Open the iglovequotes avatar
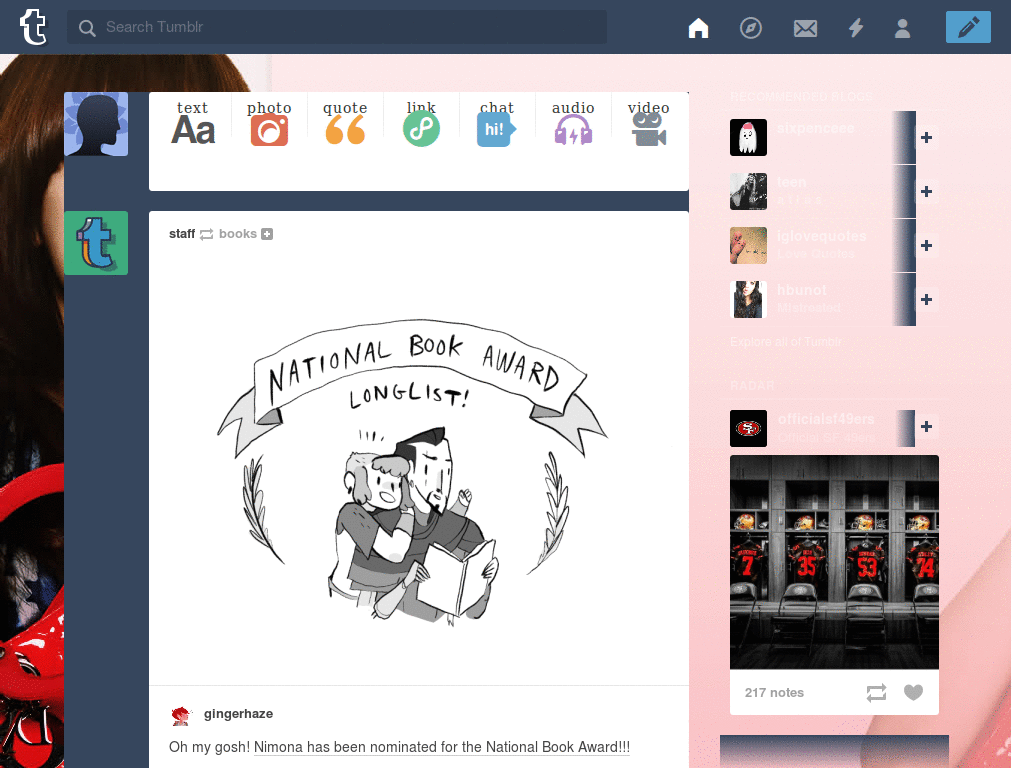The width and height of the screenshot is (1024, 768). [x=748, y=246]
